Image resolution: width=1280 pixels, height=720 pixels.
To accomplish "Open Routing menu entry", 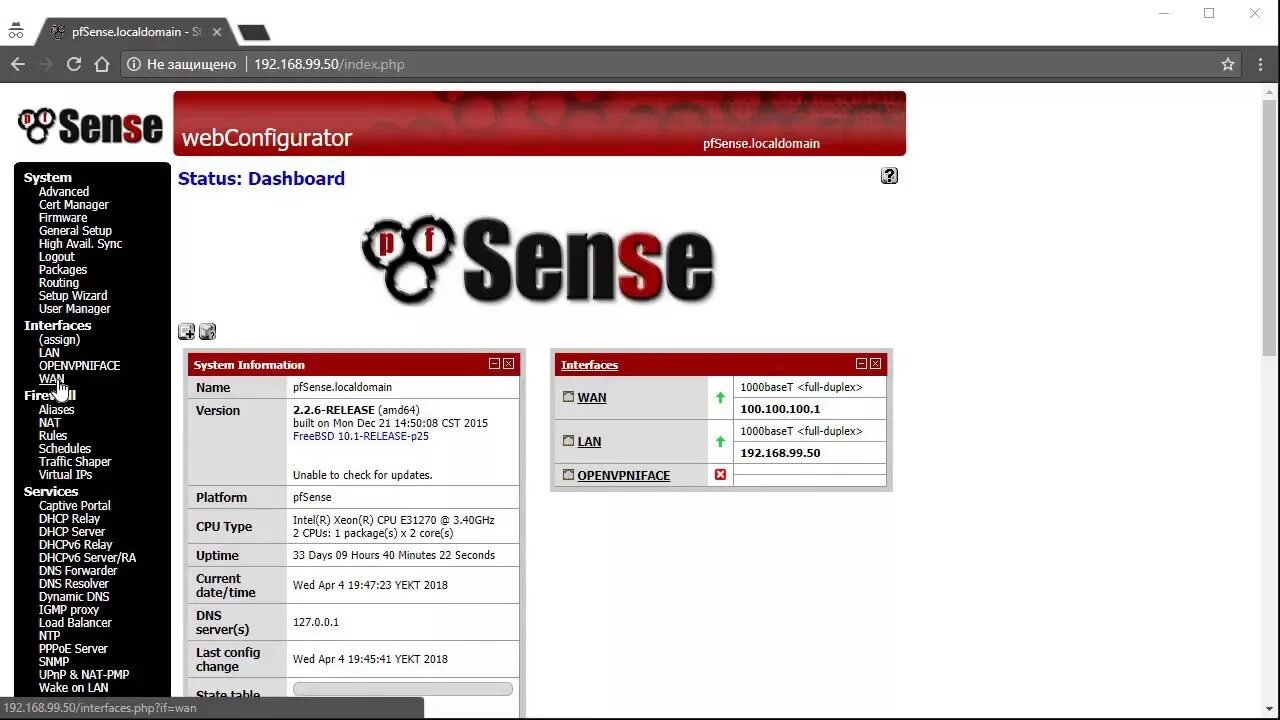I will coord(59,283).
